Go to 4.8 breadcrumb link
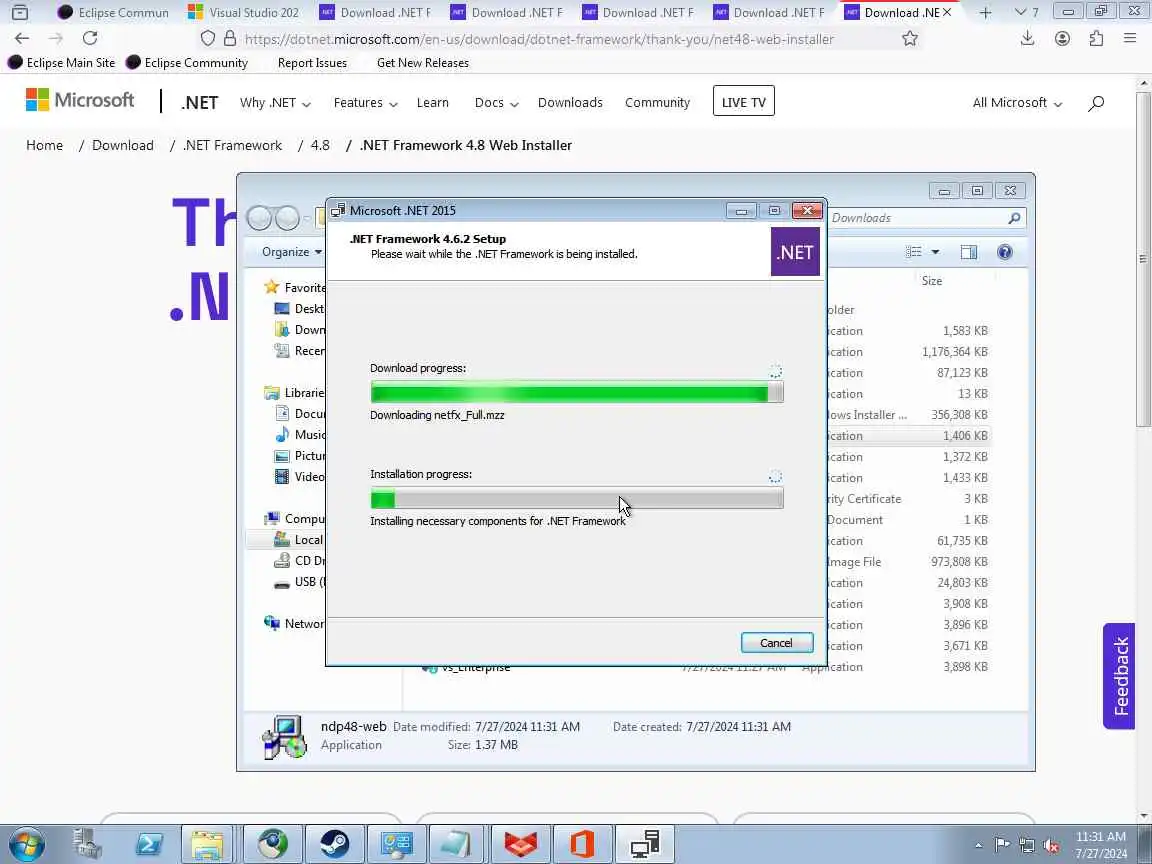The image size is (1152, 864). (320, 145)
